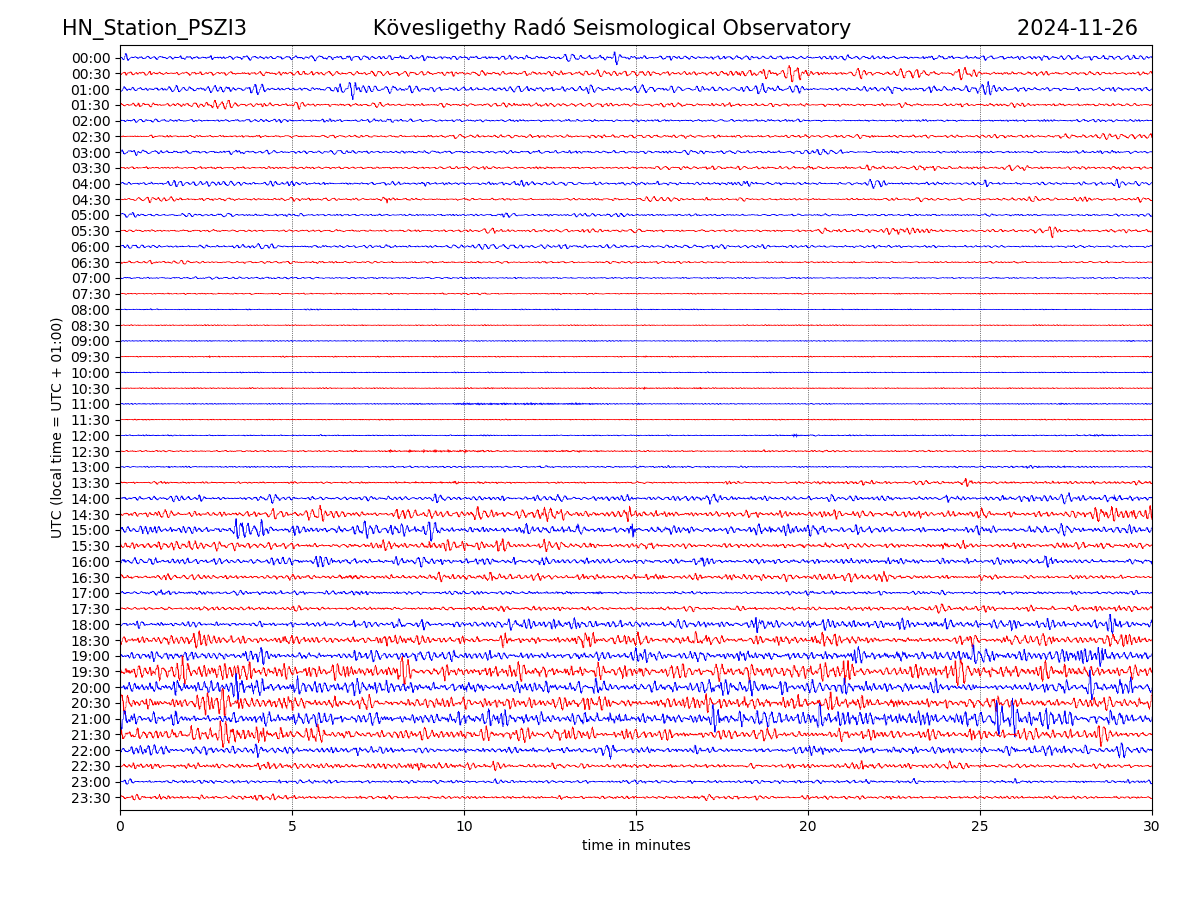Click the 30 tick on minutes axis
The height and width of the screenshot is (900, 1200).
[x=1152, y=826]
